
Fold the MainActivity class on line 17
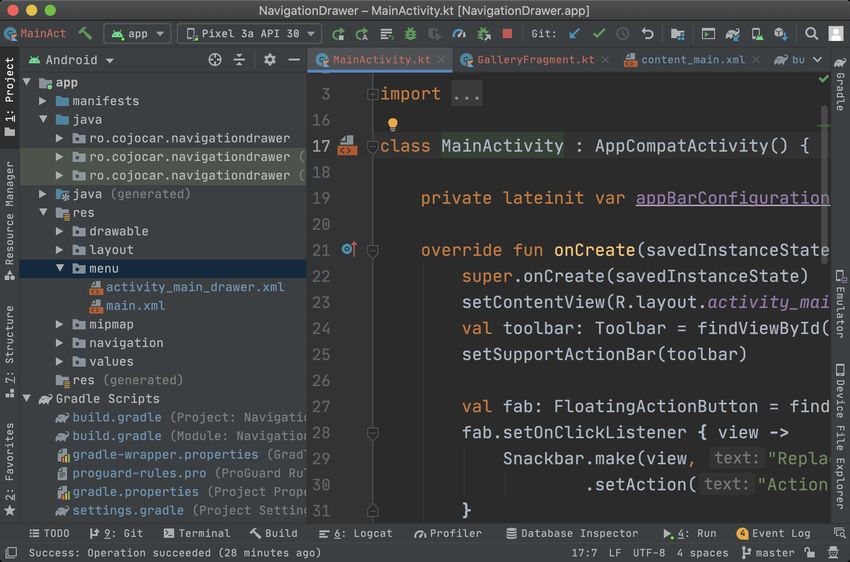point(372,146)
